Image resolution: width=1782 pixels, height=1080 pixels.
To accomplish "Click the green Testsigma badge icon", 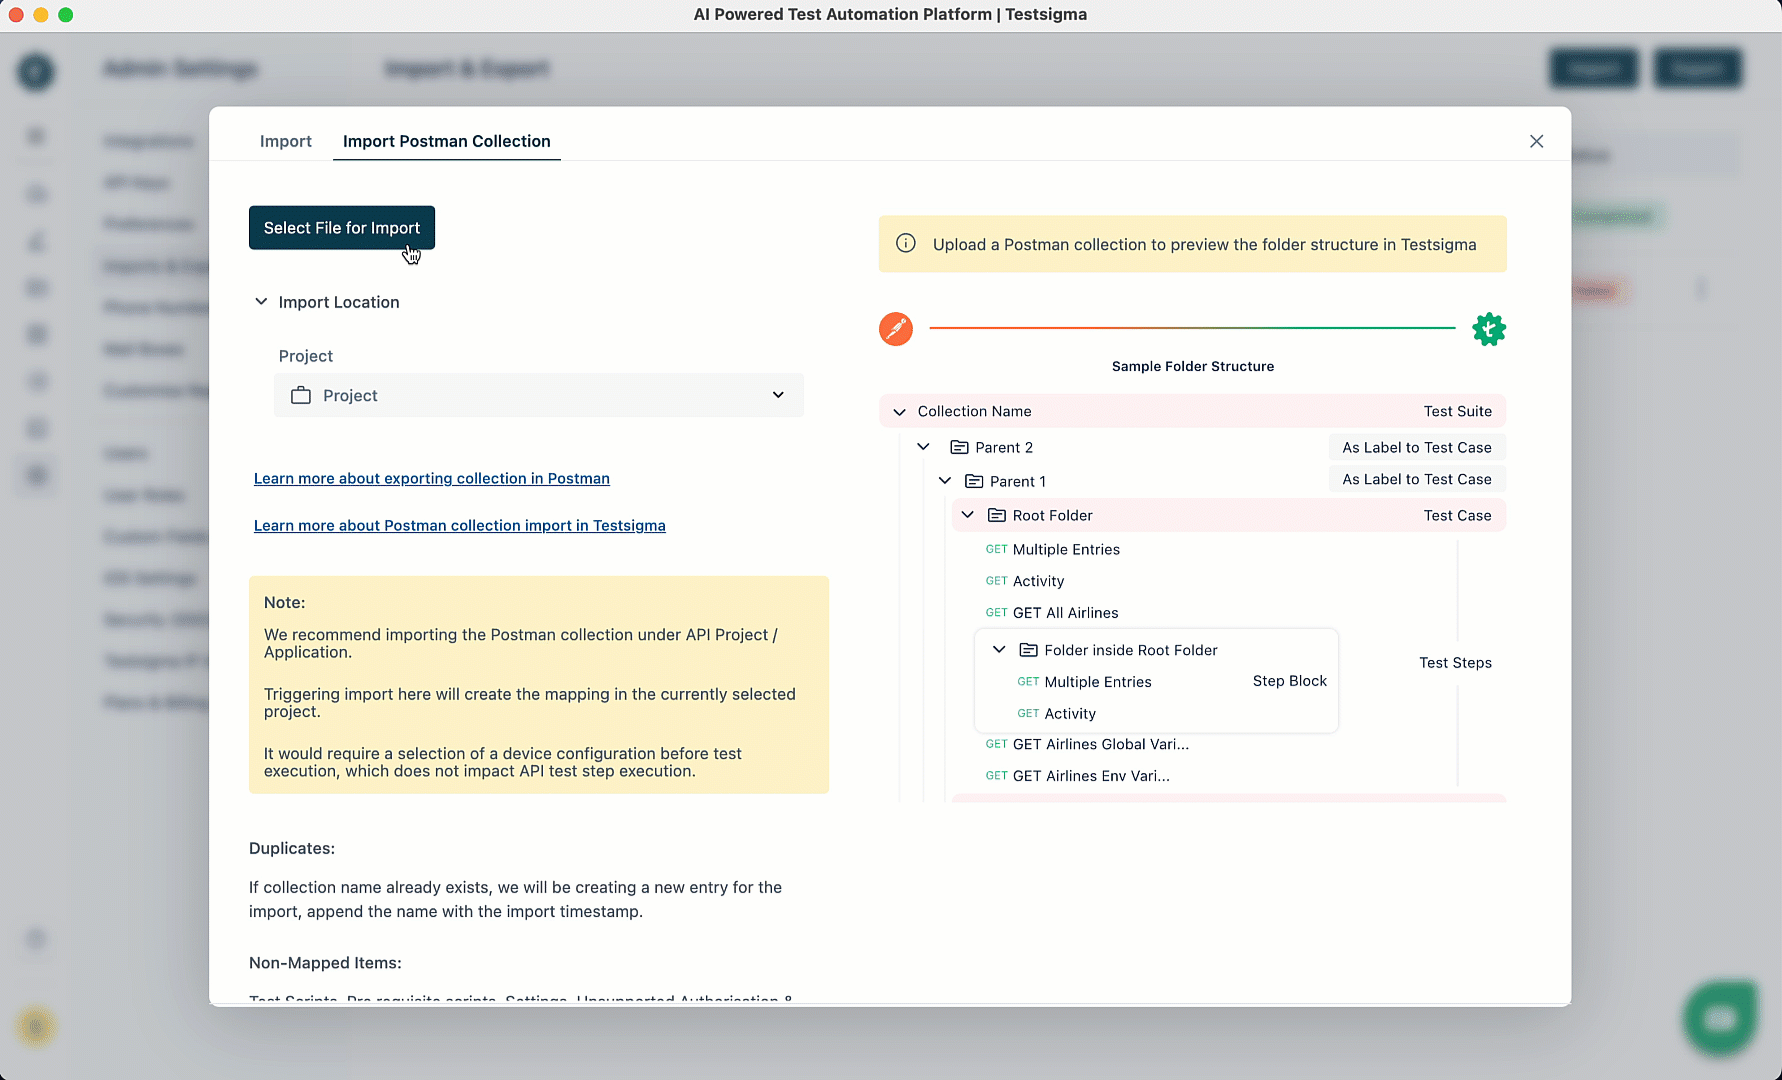I will tap(1488, 329).
